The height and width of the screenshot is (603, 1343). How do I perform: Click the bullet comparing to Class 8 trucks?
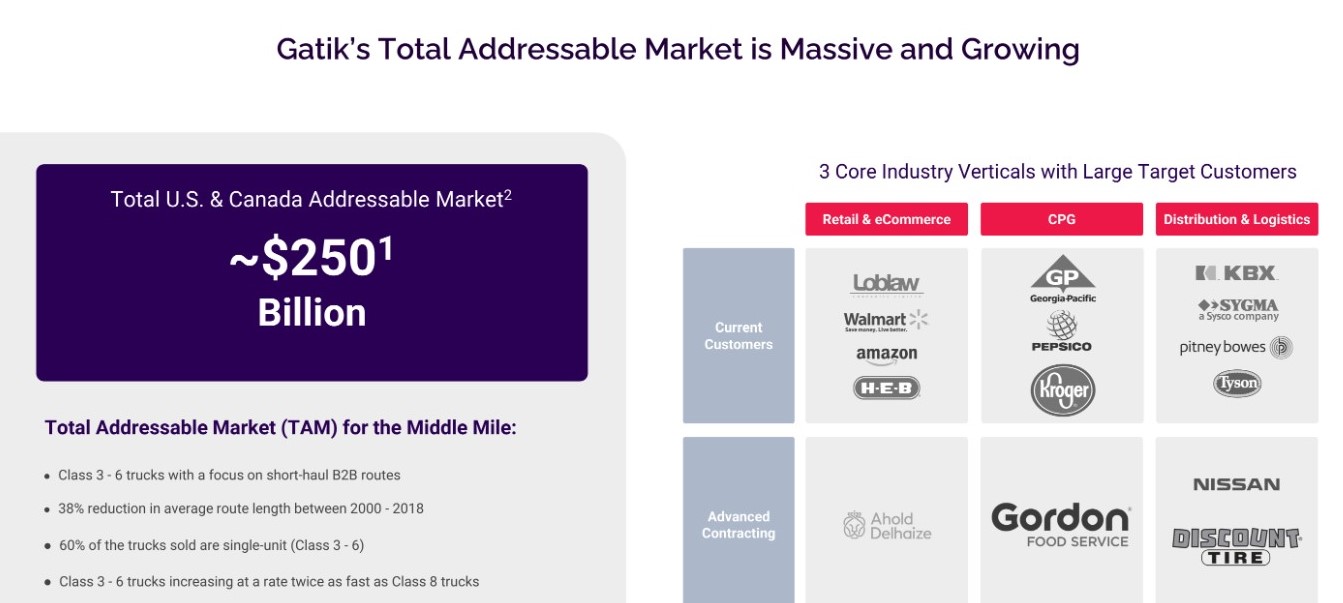pos(269,581)
